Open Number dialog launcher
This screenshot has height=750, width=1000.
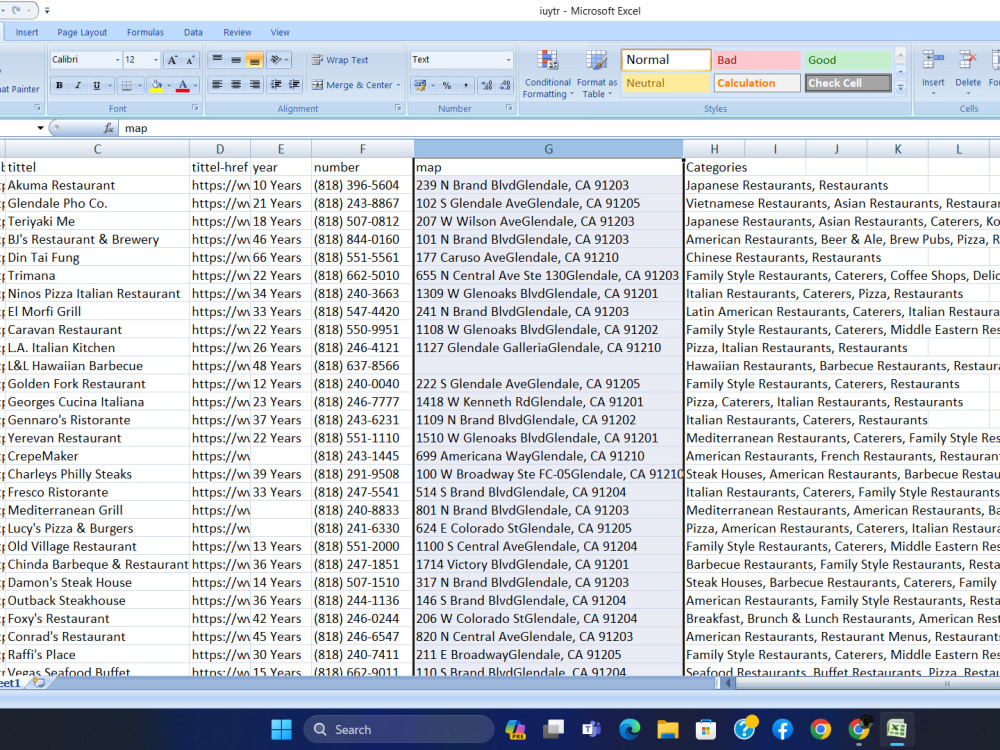pyautogui.click(x=509, y=108)
